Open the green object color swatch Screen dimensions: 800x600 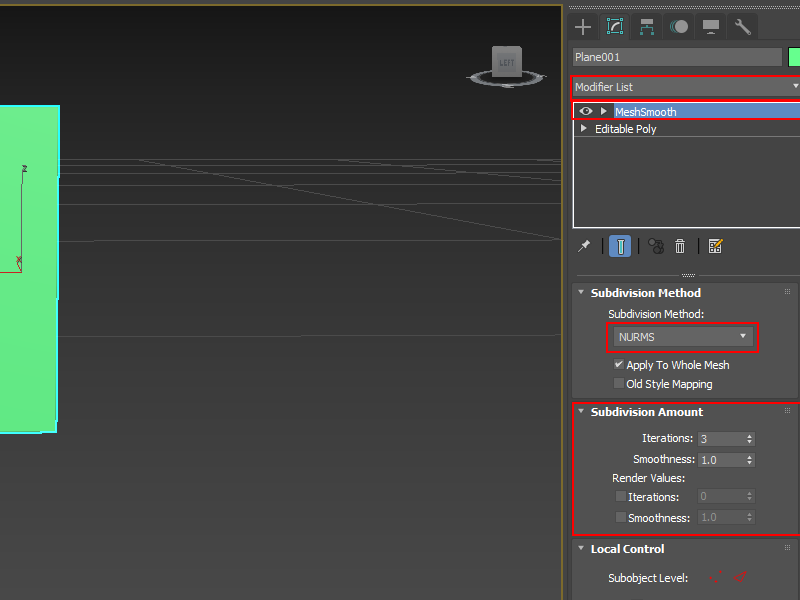[x=794, y=57]
